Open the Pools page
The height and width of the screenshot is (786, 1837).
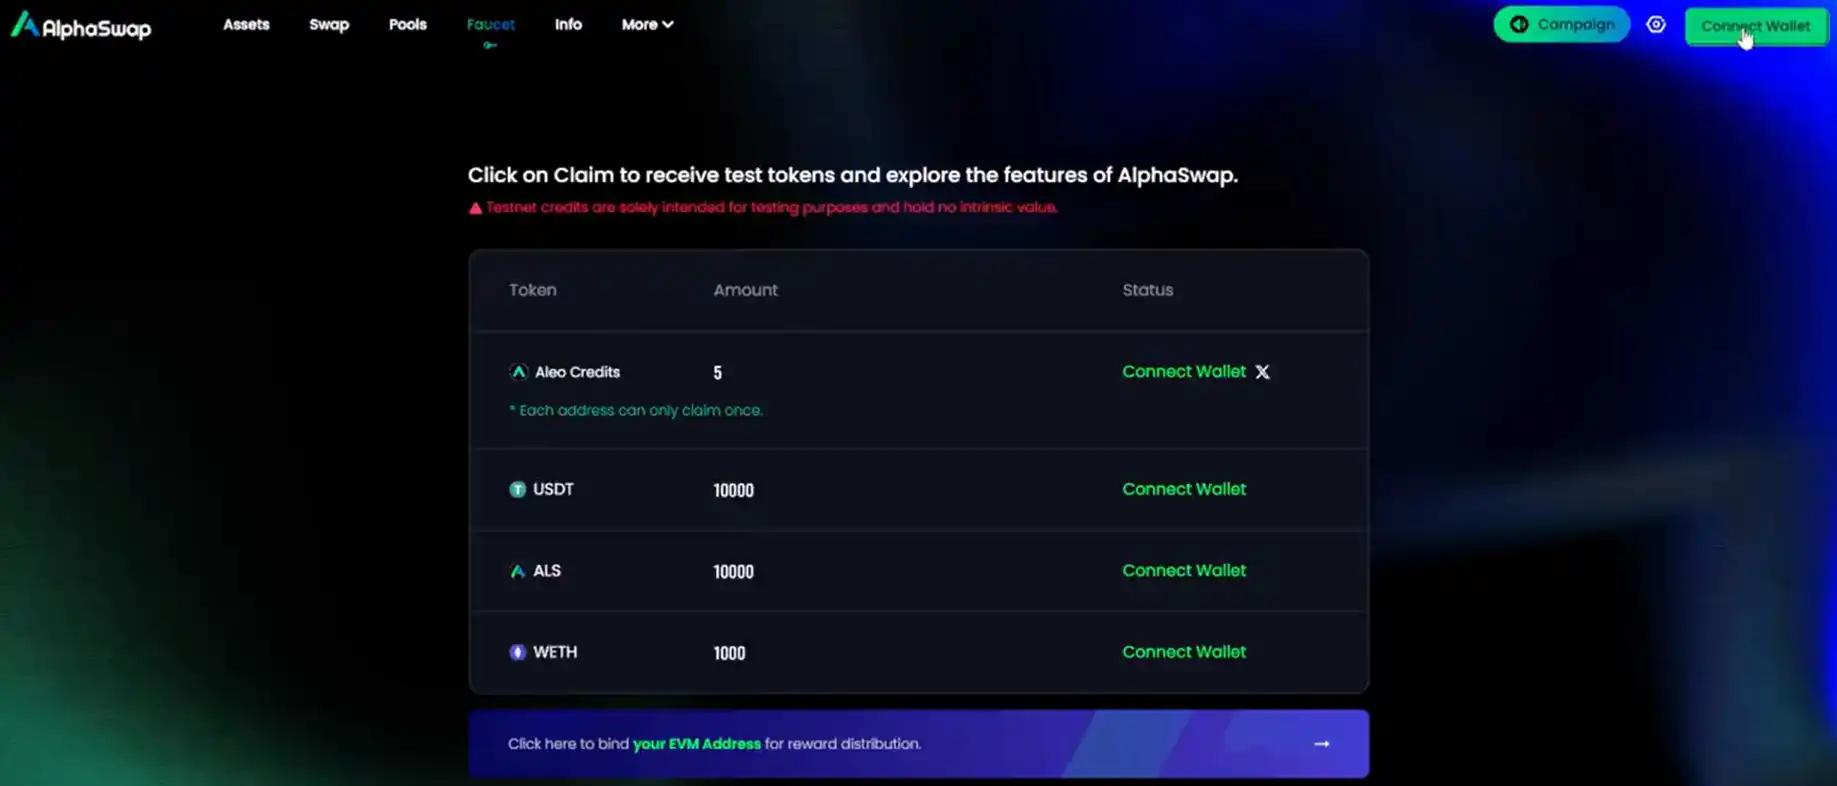(x=407, y=25)
